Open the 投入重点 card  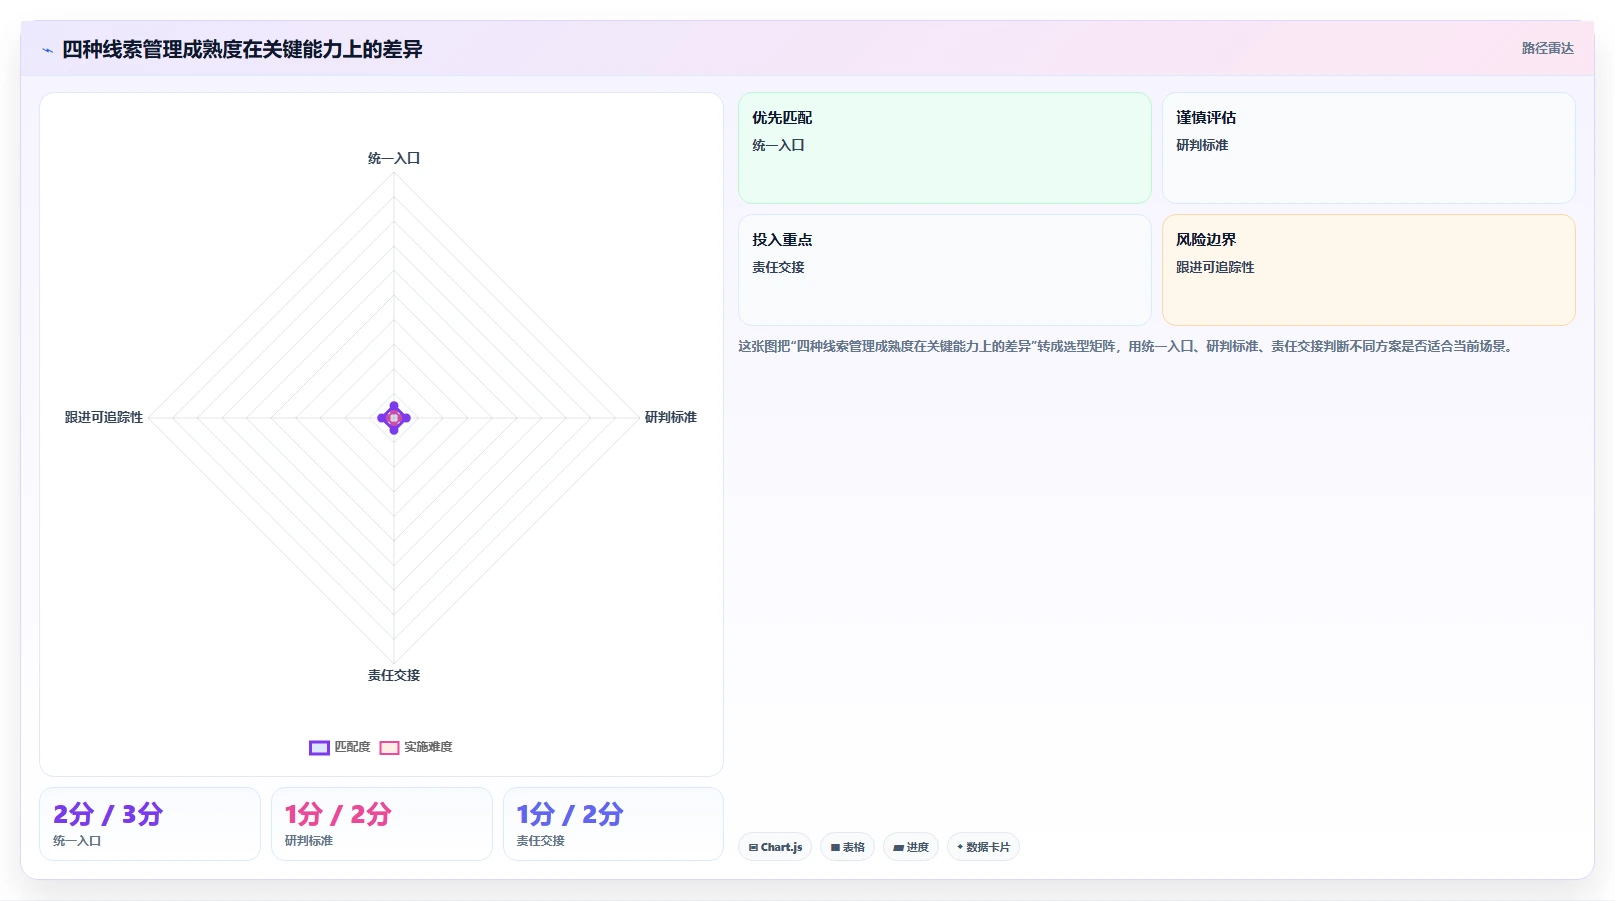(945, 270)
